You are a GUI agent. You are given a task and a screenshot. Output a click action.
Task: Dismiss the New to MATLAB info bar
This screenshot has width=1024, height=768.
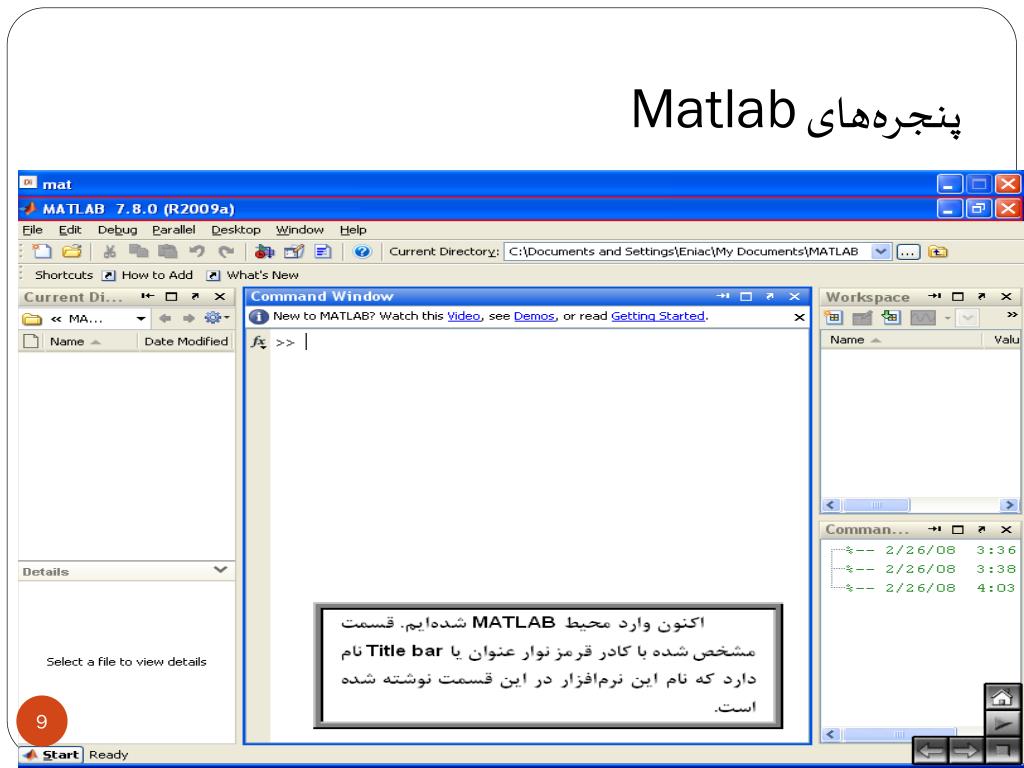(x=799, y=317)
